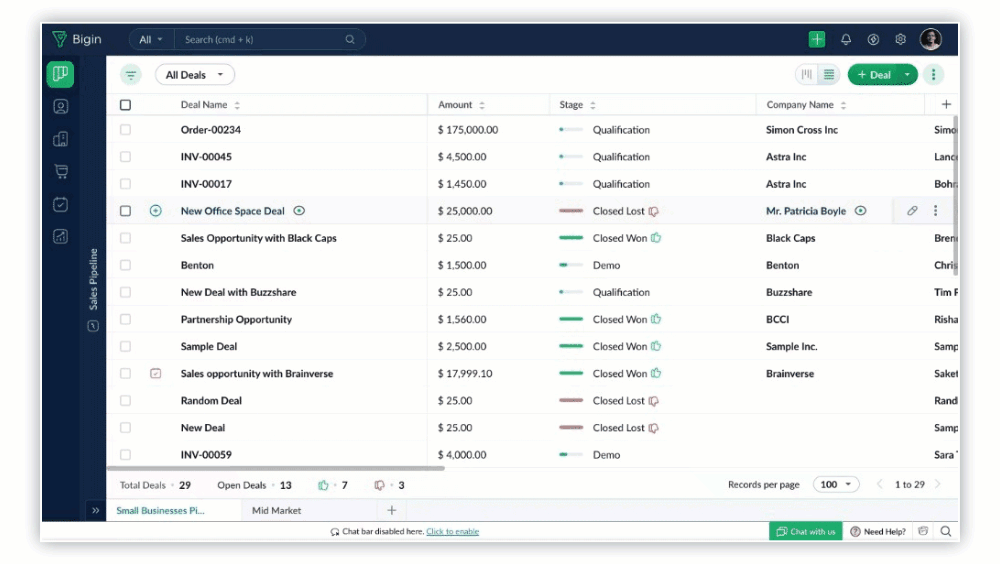Click the vertical table scrollbar

955,195
